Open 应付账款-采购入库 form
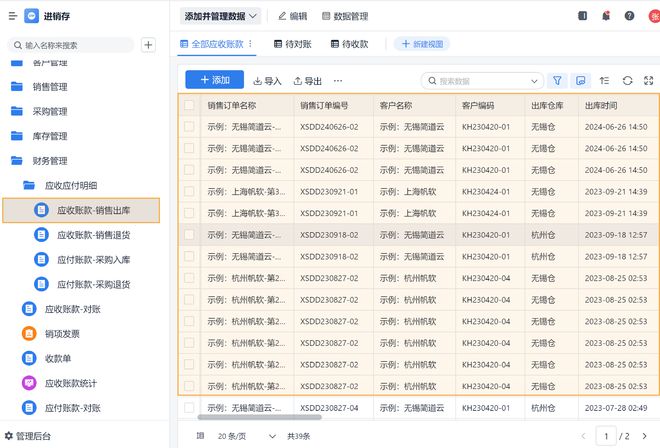The height and width of the screenshot is (448, 660). (93, 260)
